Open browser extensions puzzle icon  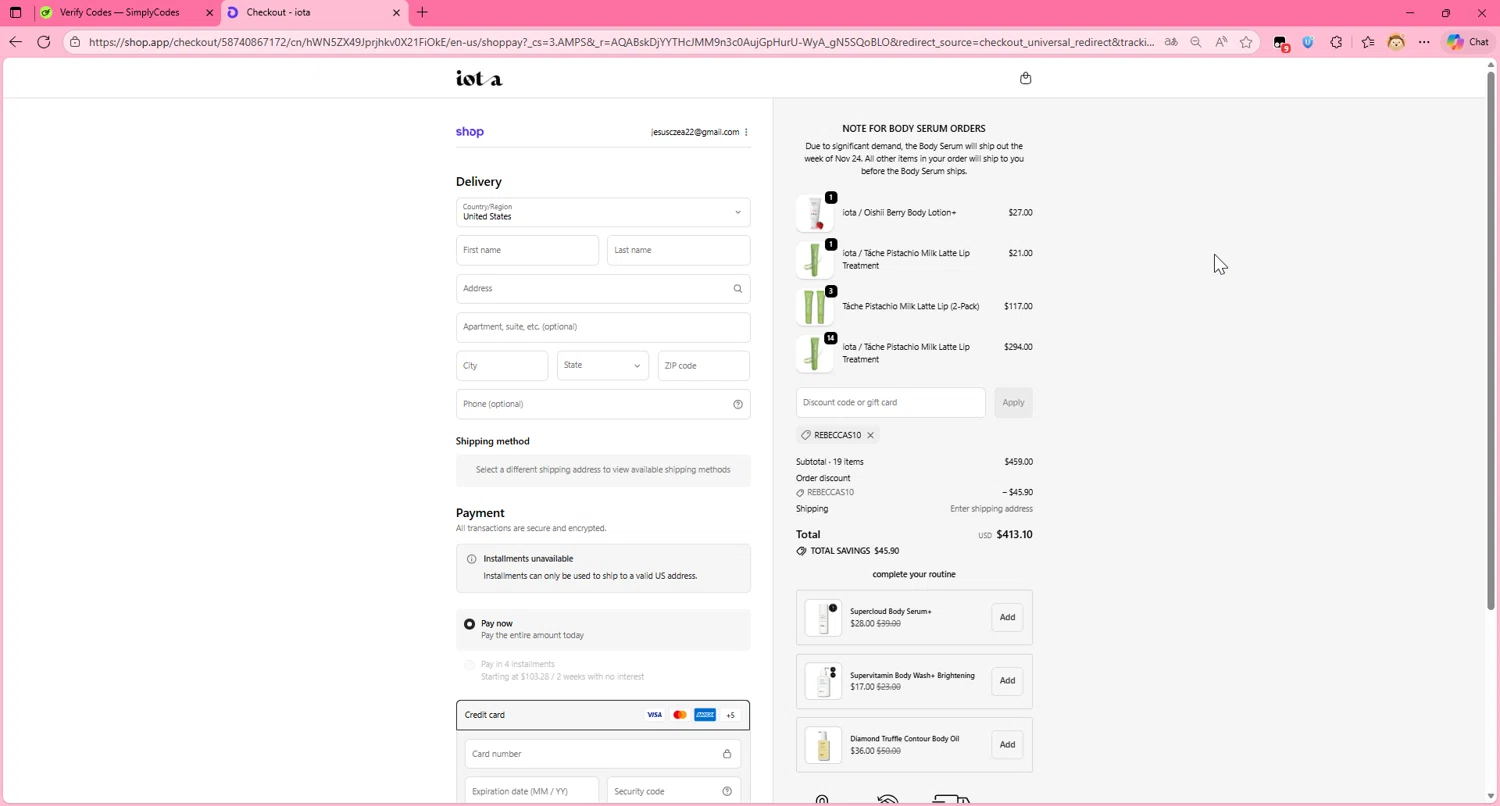(1336, 42)
